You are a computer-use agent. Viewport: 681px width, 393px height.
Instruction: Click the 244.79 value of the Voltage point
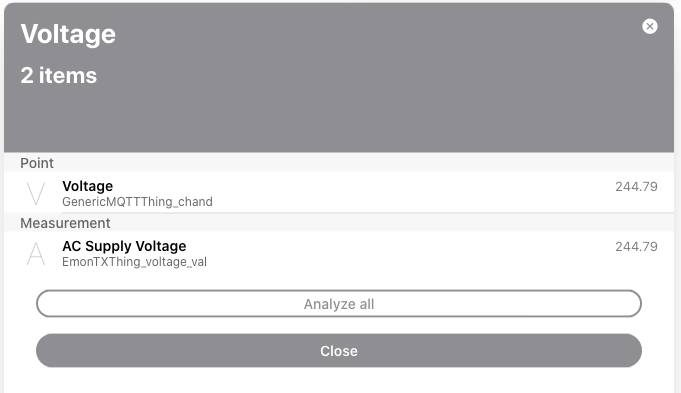[636, 187]
